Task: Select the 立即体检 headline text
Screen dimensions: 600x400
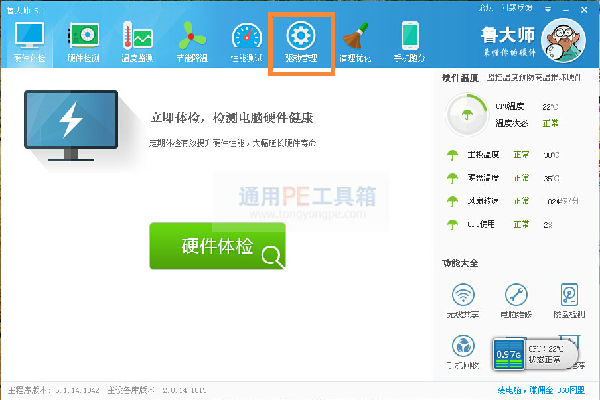Action: coord(232,118)
